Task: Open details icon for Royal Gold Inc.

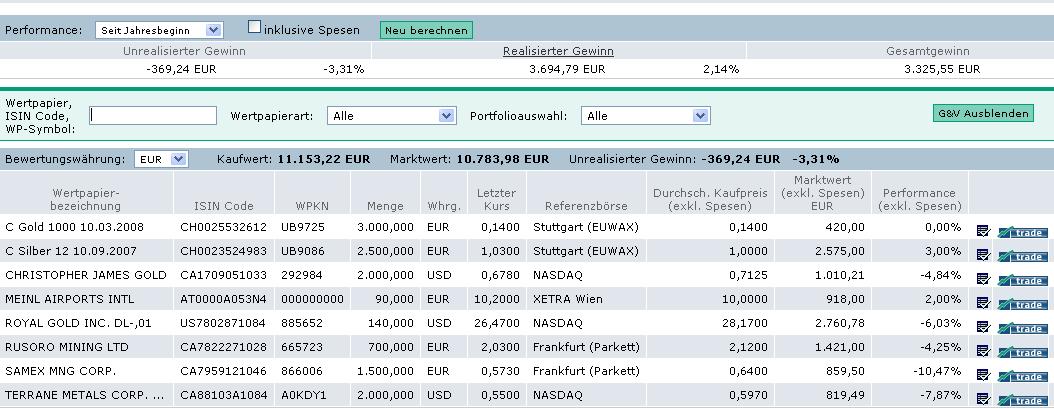Action: (x=983, y=328)
